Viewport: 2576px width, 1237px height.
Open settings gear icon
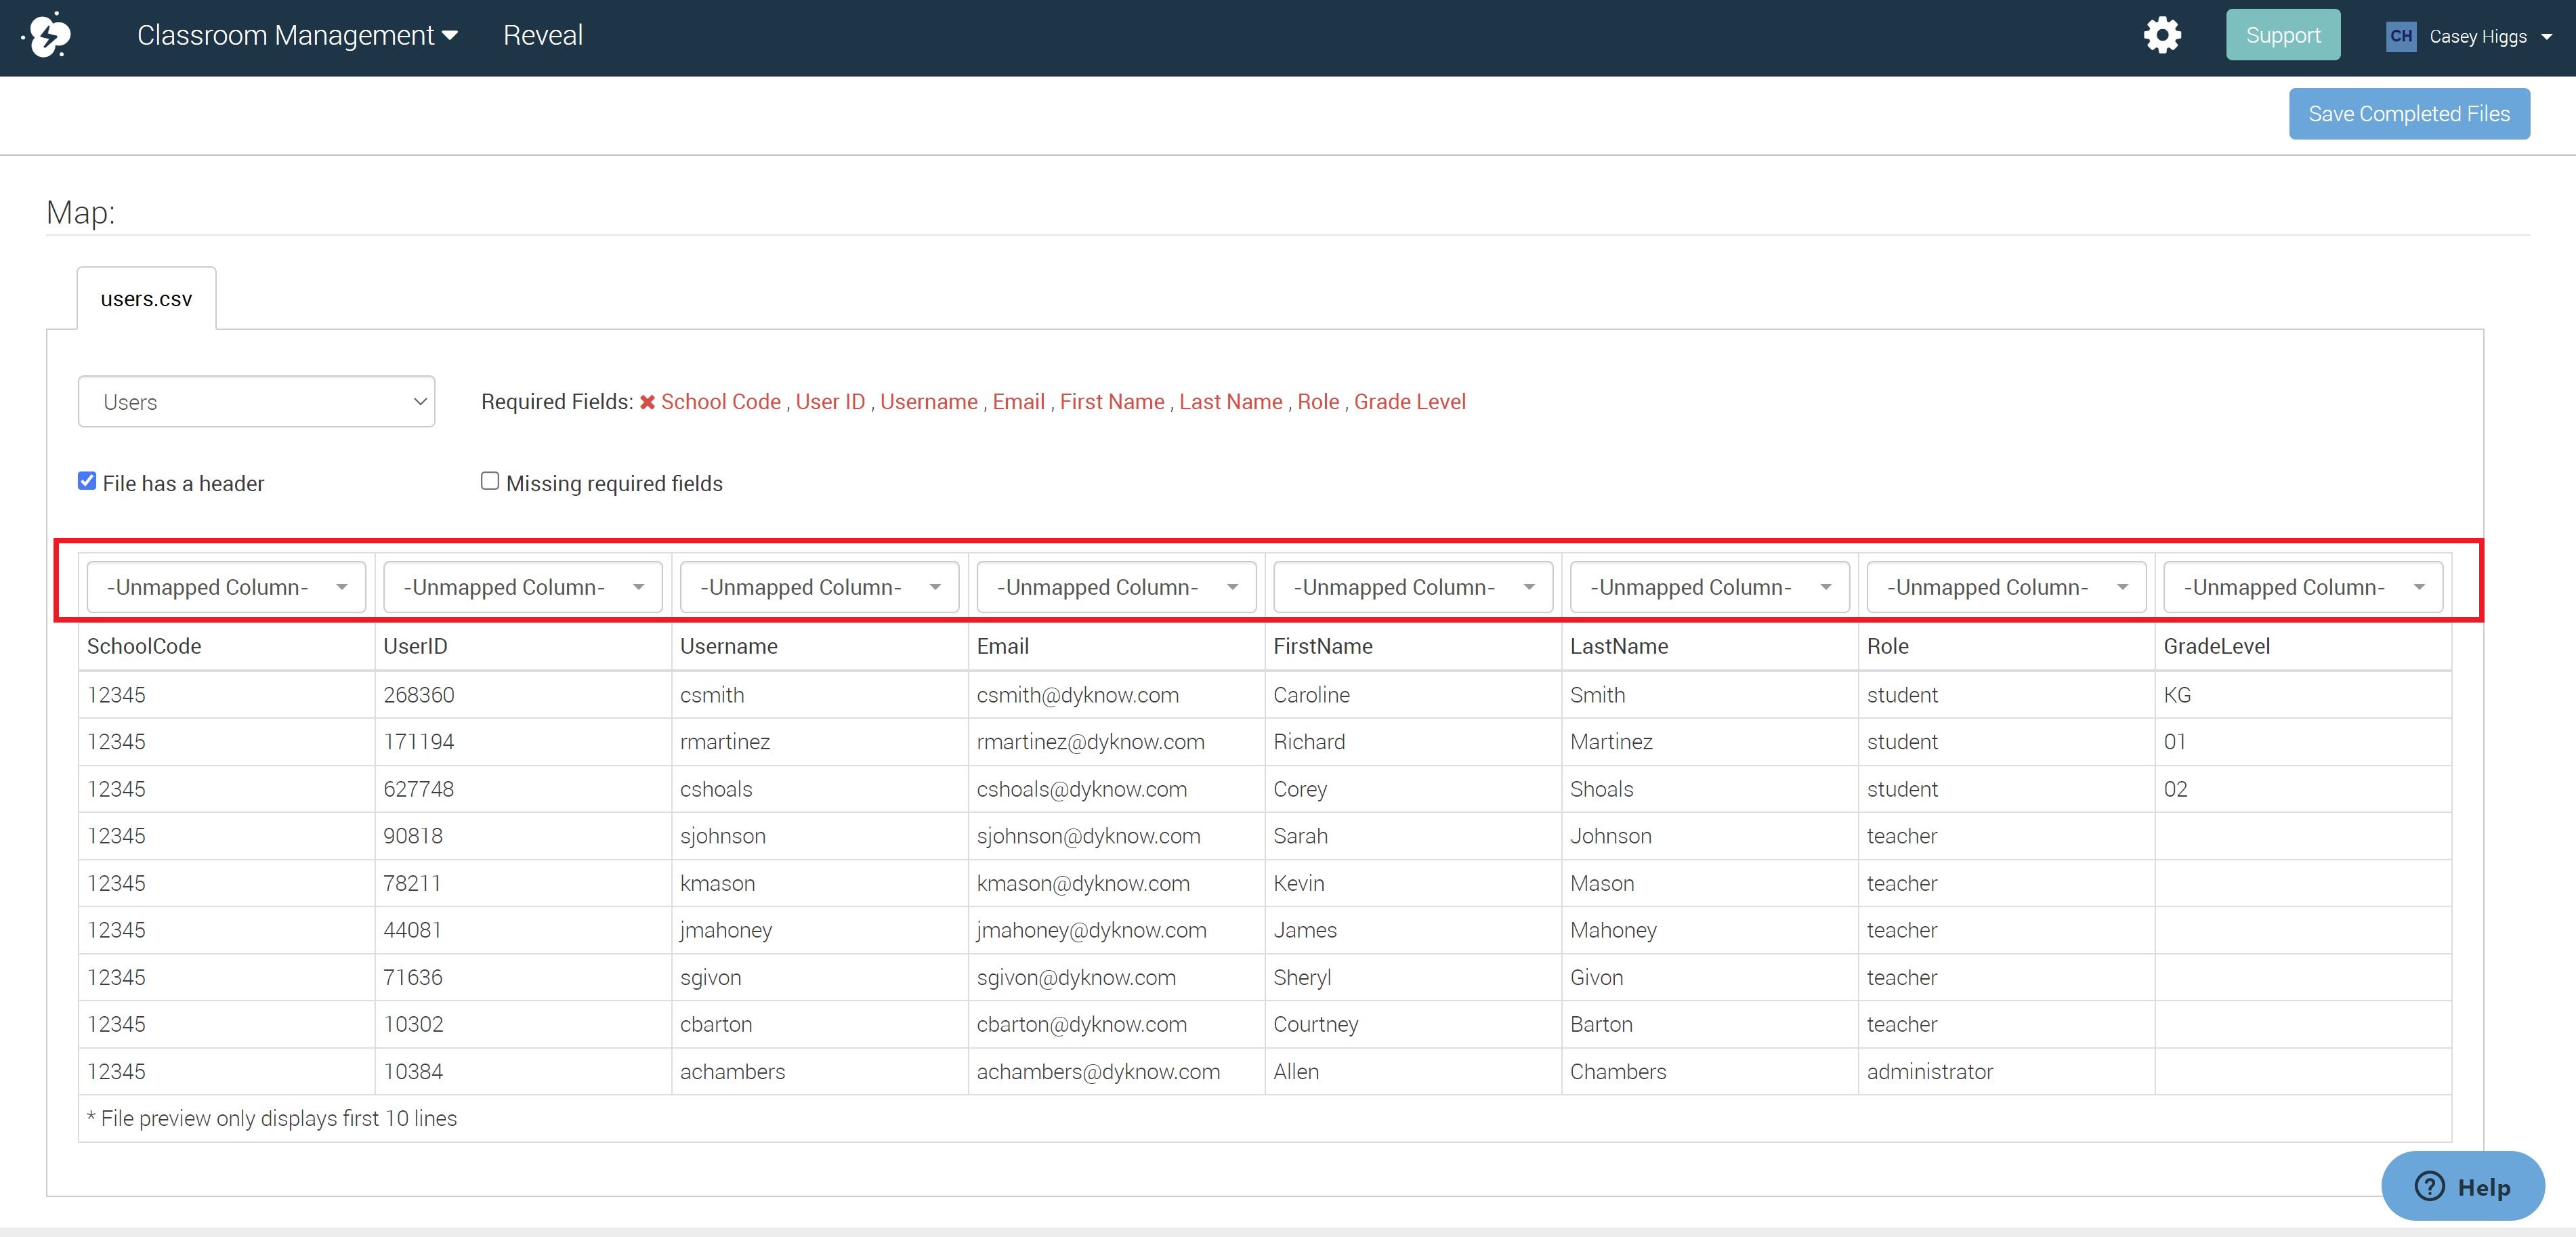2161,35
